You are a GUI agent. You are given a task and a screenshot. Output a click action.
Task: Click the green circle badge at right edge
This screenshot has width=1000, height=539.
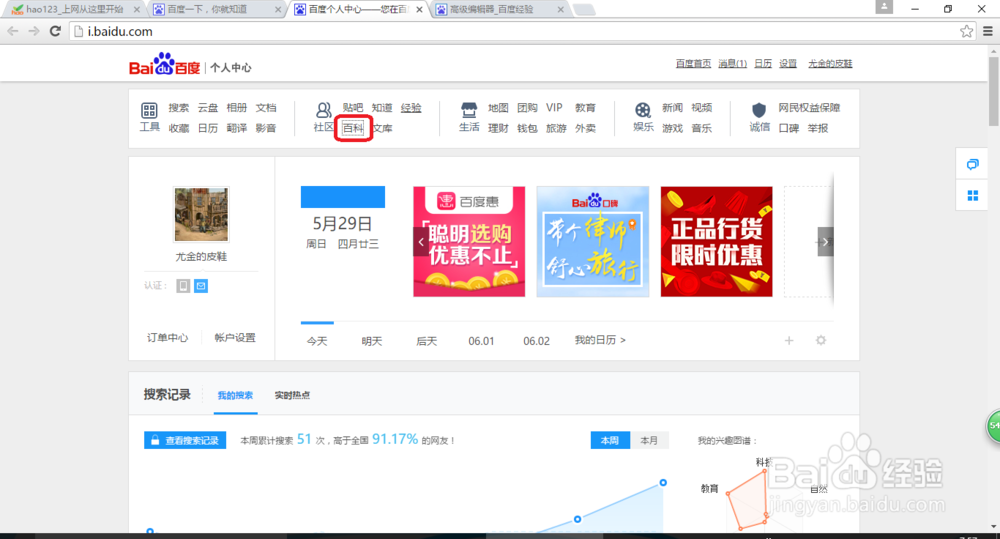tap(994, 426)
